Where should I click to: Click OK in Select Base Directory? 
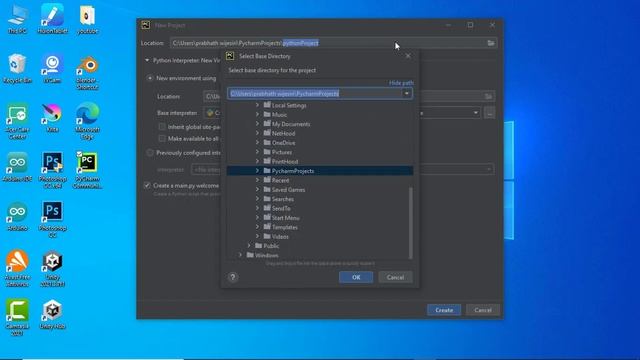click(x=356, y=277)
